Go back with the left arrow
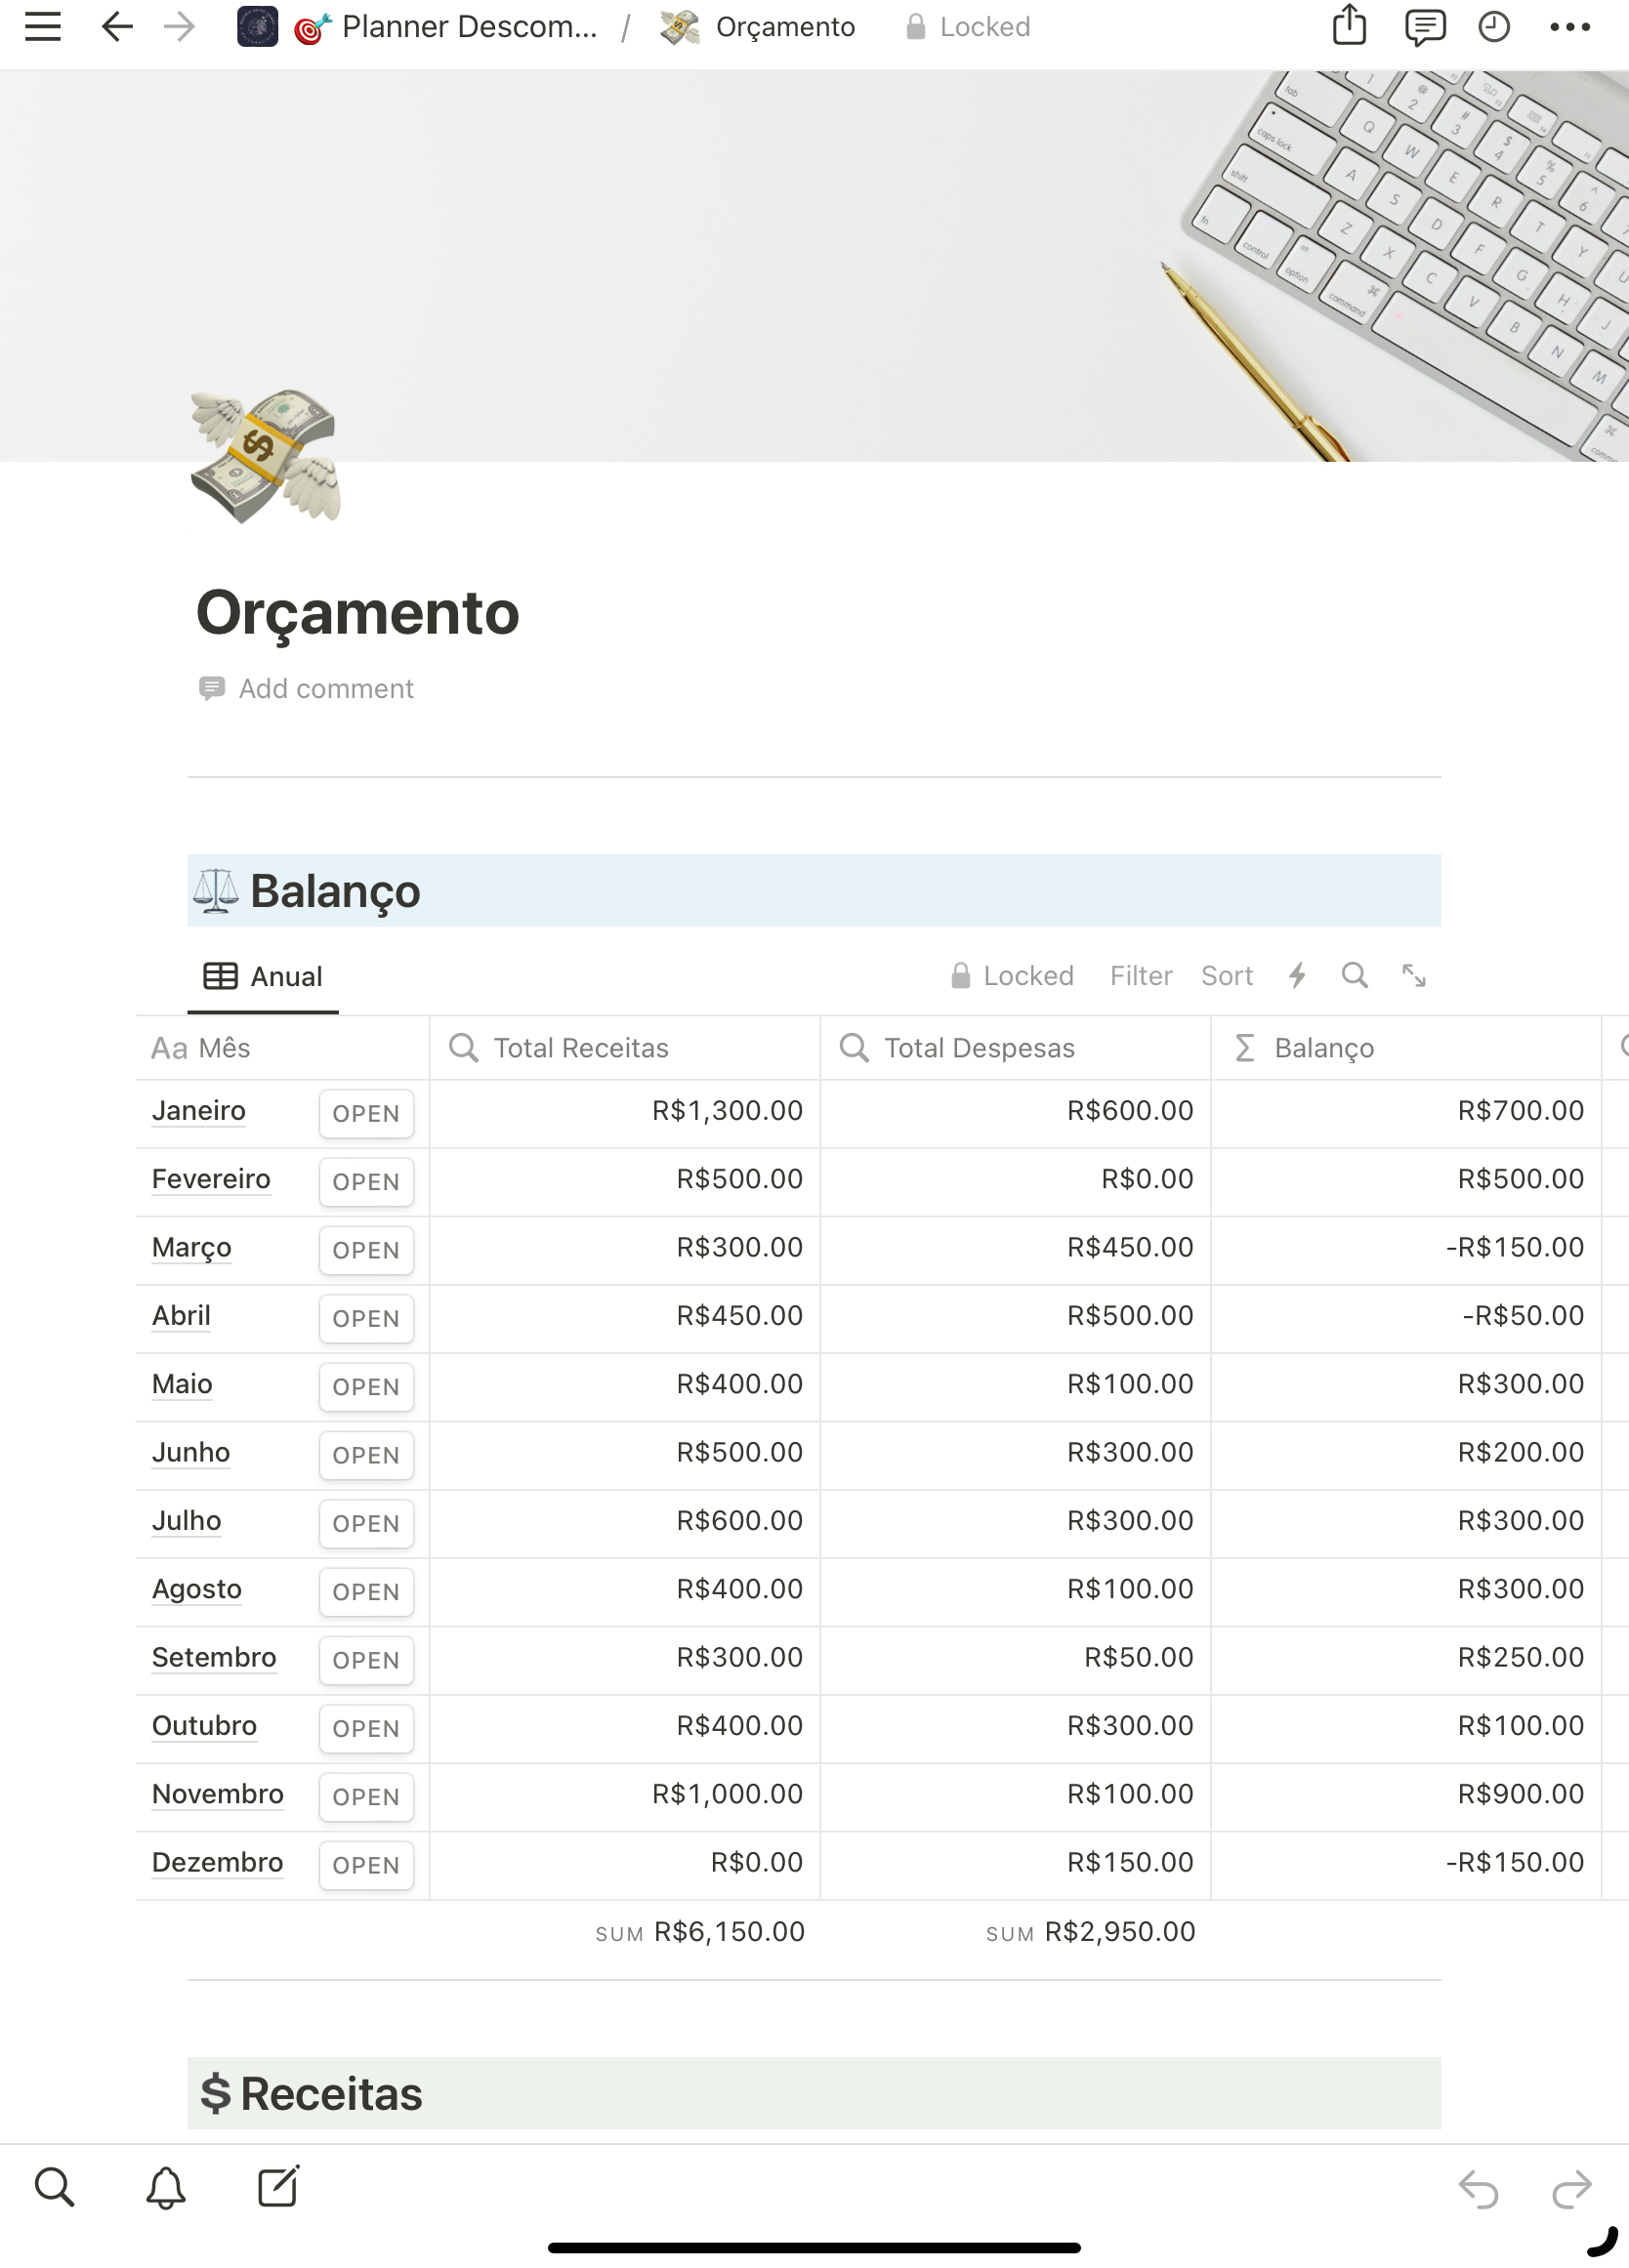 click(x=117, y=27)
